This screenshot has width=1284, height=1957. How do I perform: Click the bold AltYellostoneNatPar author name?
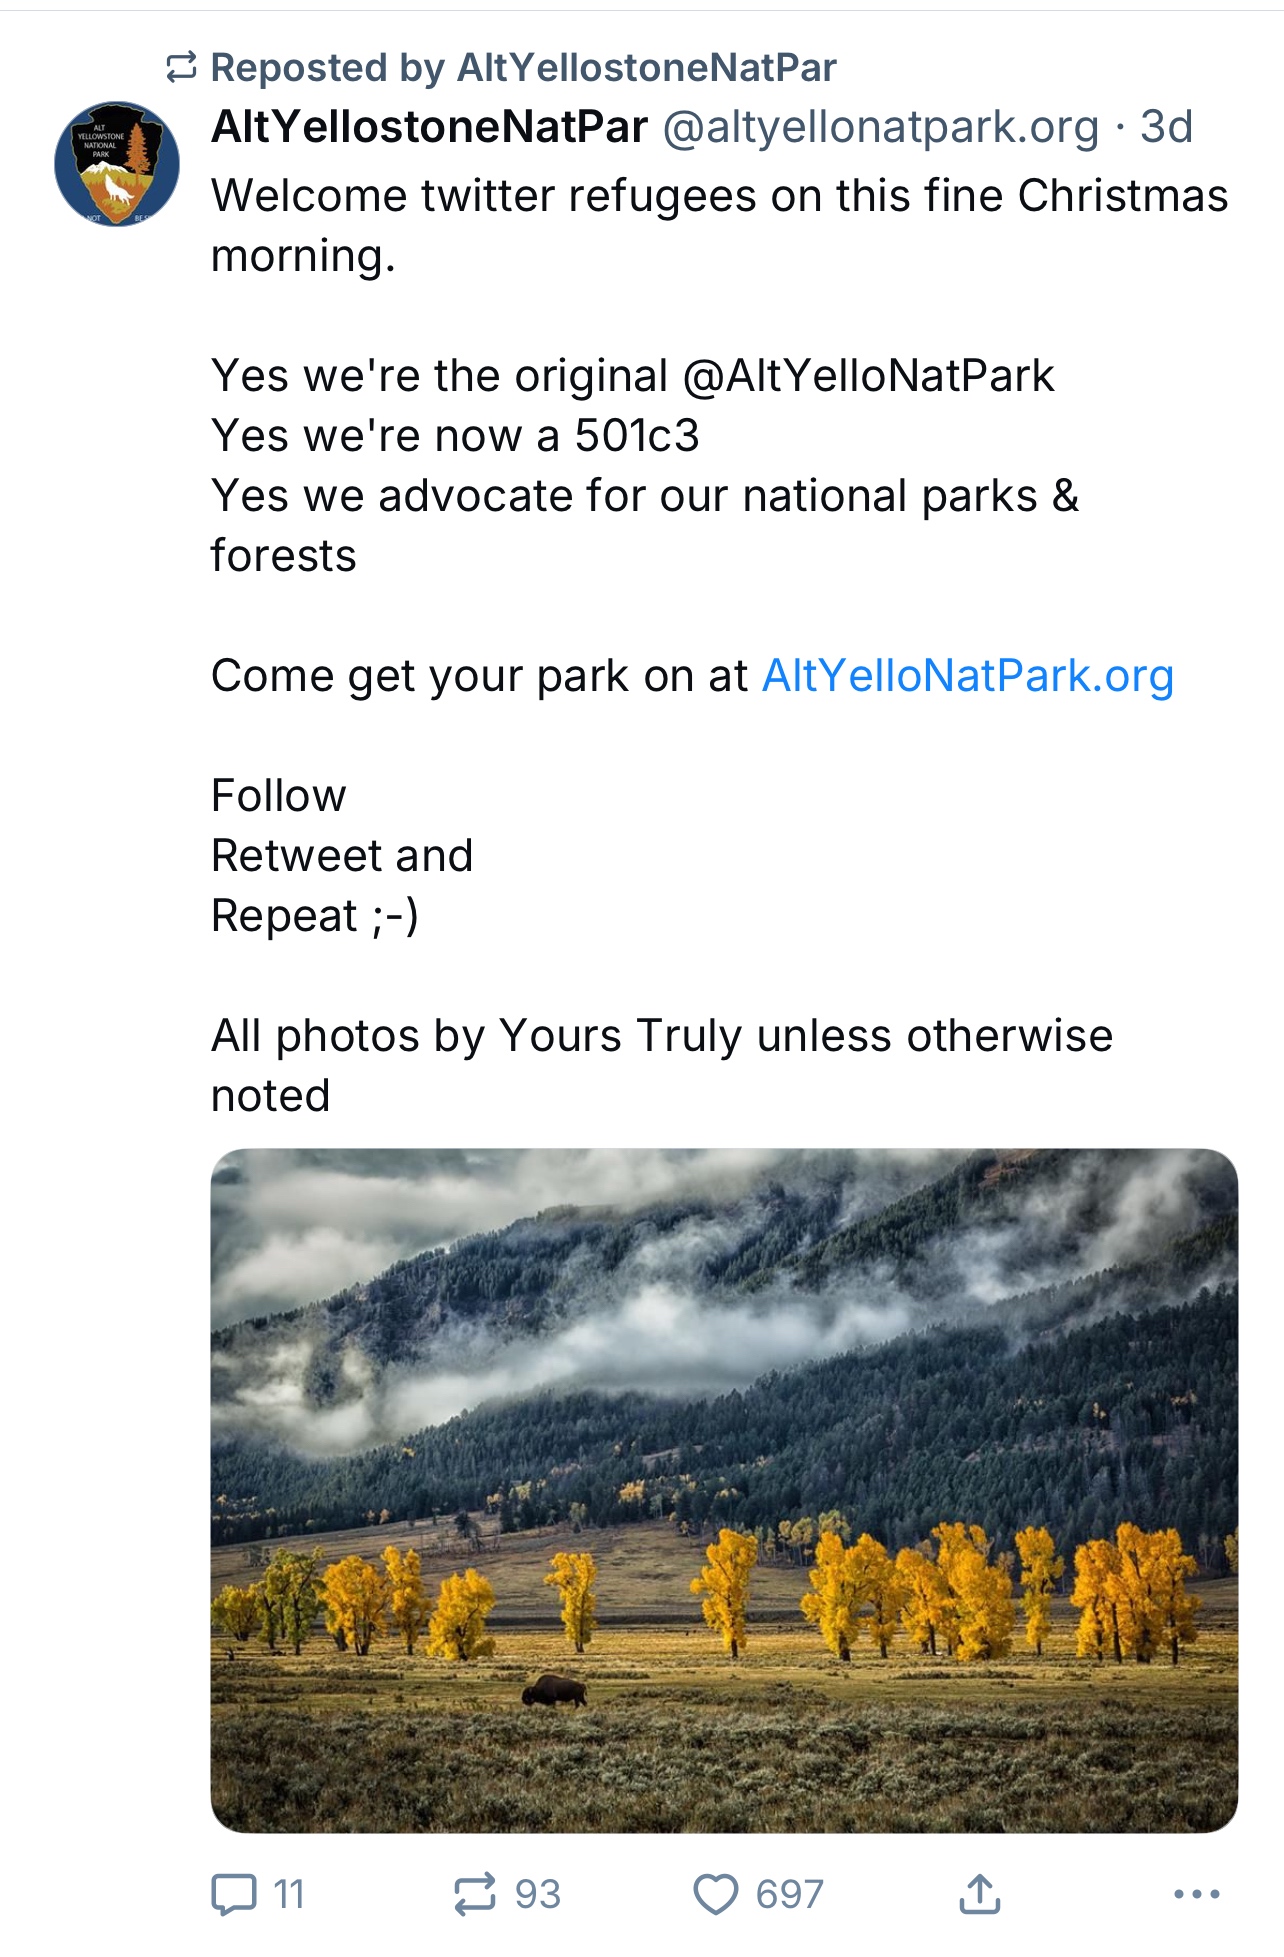[430, 127]
